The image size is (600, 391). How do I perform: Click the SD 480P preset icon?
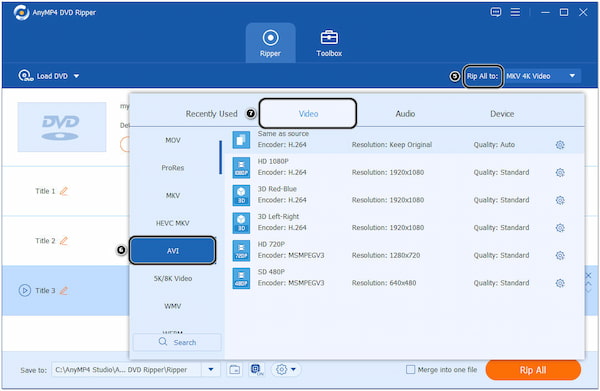[241, 278]
